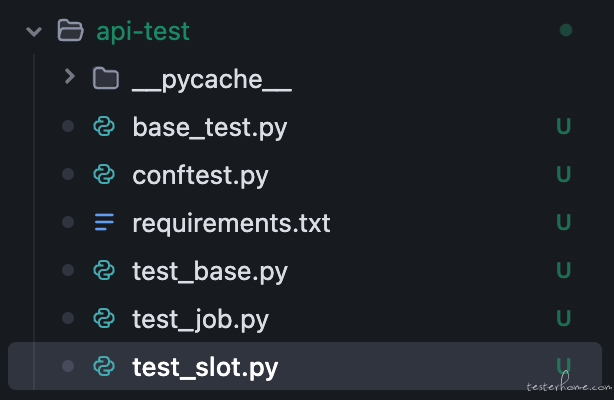This screenshot has height=400, width=614.
Task: Click the Python icon beside test_slot.py
Action: (104, 366)
